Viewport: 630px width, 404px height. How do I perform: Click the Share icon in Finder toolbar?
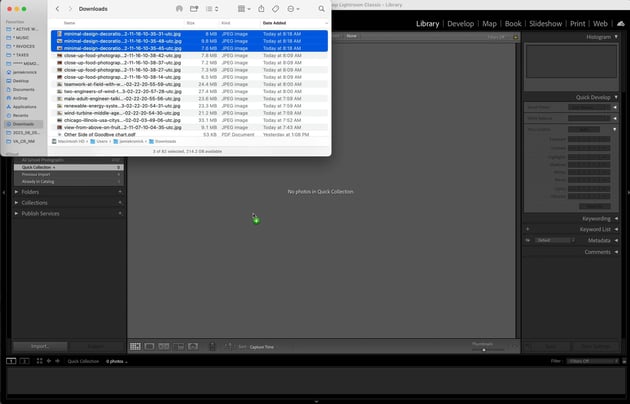(x=261, y=9)
